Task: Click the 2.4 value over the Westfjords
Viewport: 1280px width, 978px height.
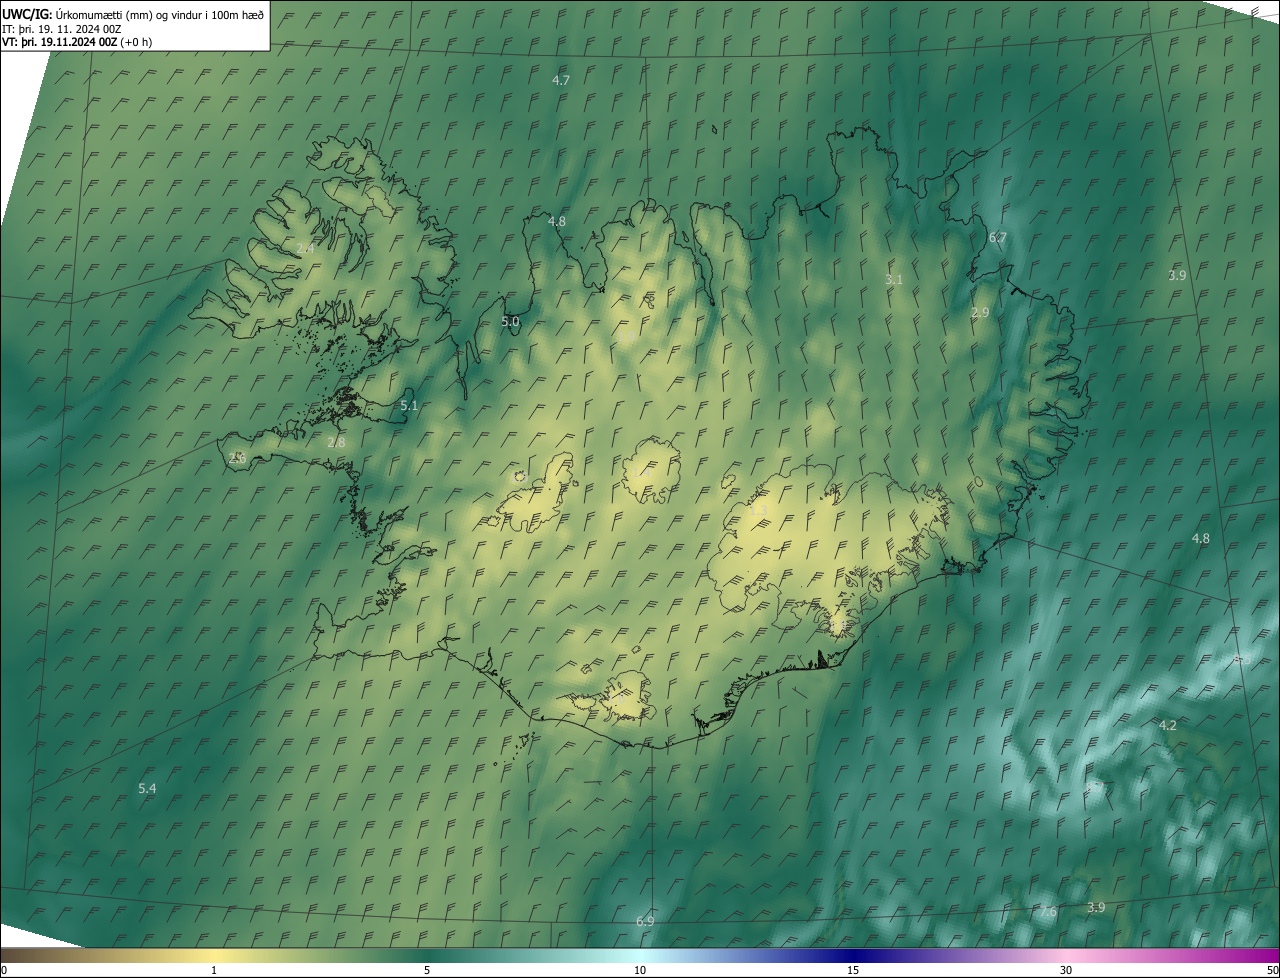Action: (306, 248)
